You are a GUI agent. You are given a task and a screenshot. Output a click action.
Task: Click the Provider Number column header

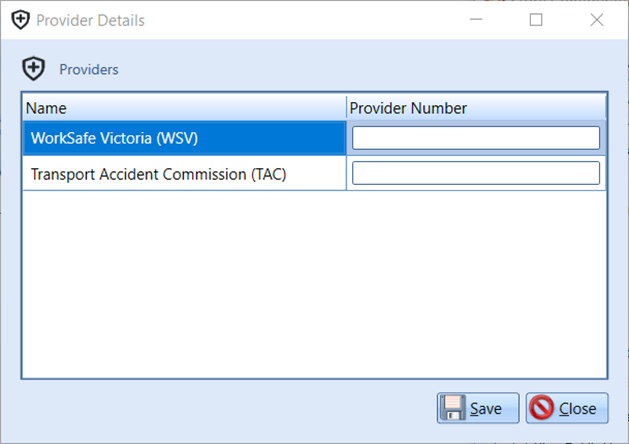click(x=477, y=107)
